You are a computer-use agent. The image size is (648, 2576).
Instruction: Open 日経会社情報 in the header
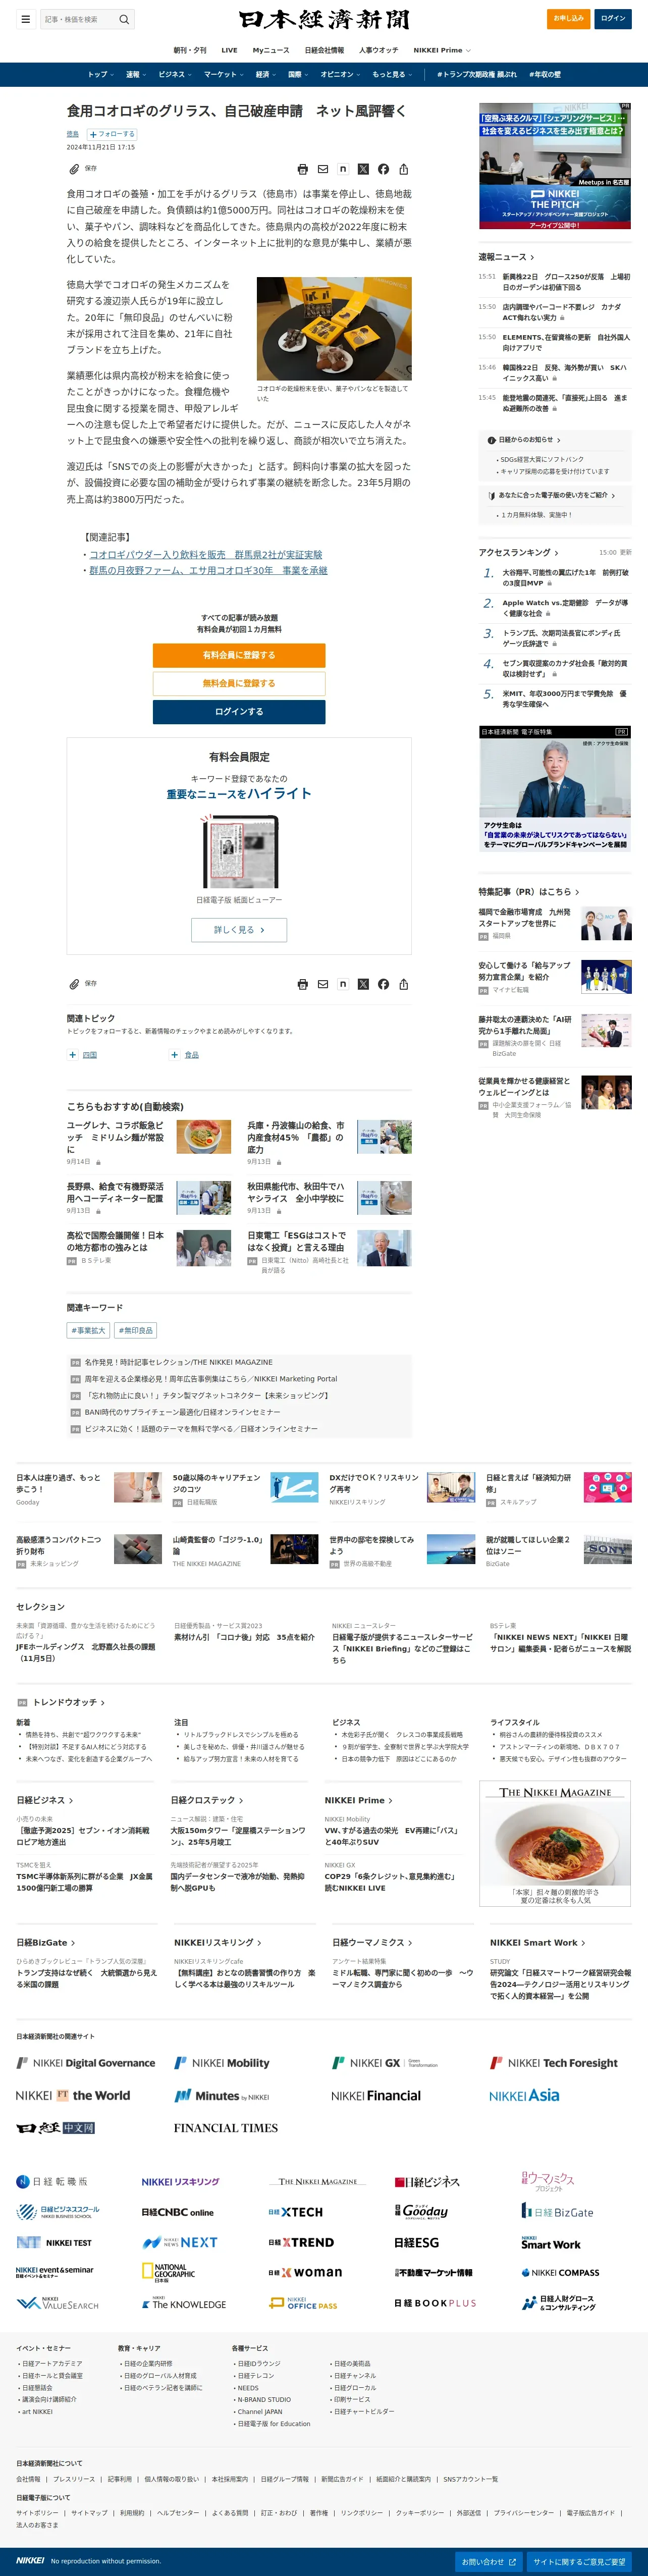324,50
